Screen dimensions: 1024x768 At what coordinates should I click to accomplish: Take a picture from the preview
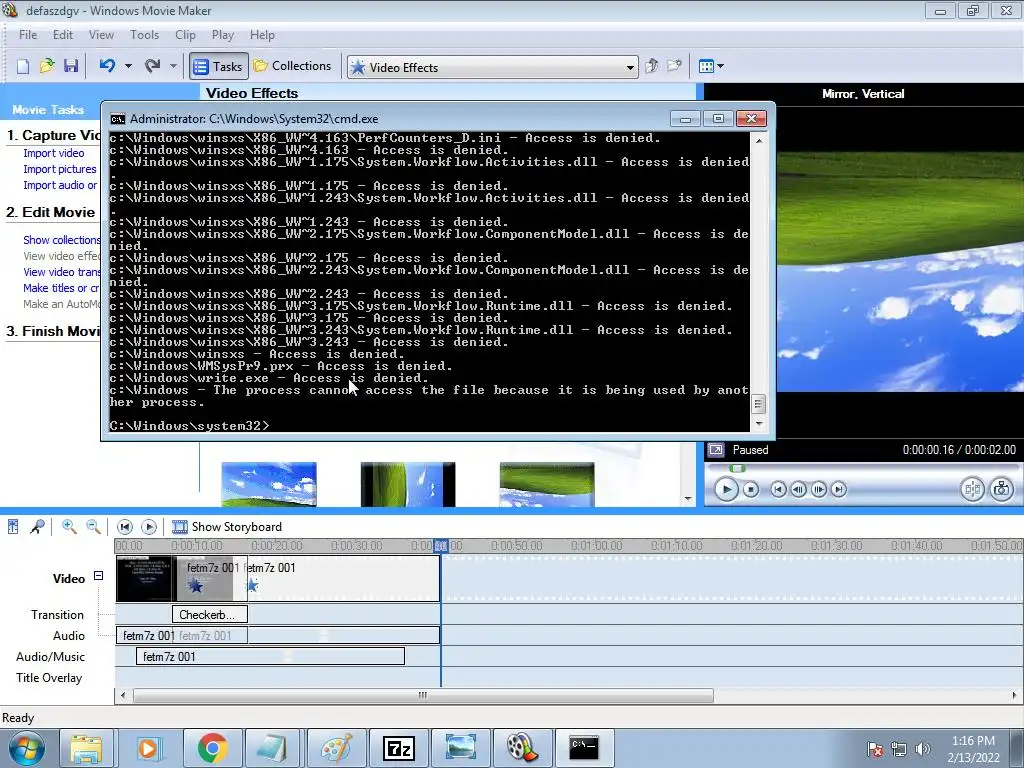[x=1001, y=489]
